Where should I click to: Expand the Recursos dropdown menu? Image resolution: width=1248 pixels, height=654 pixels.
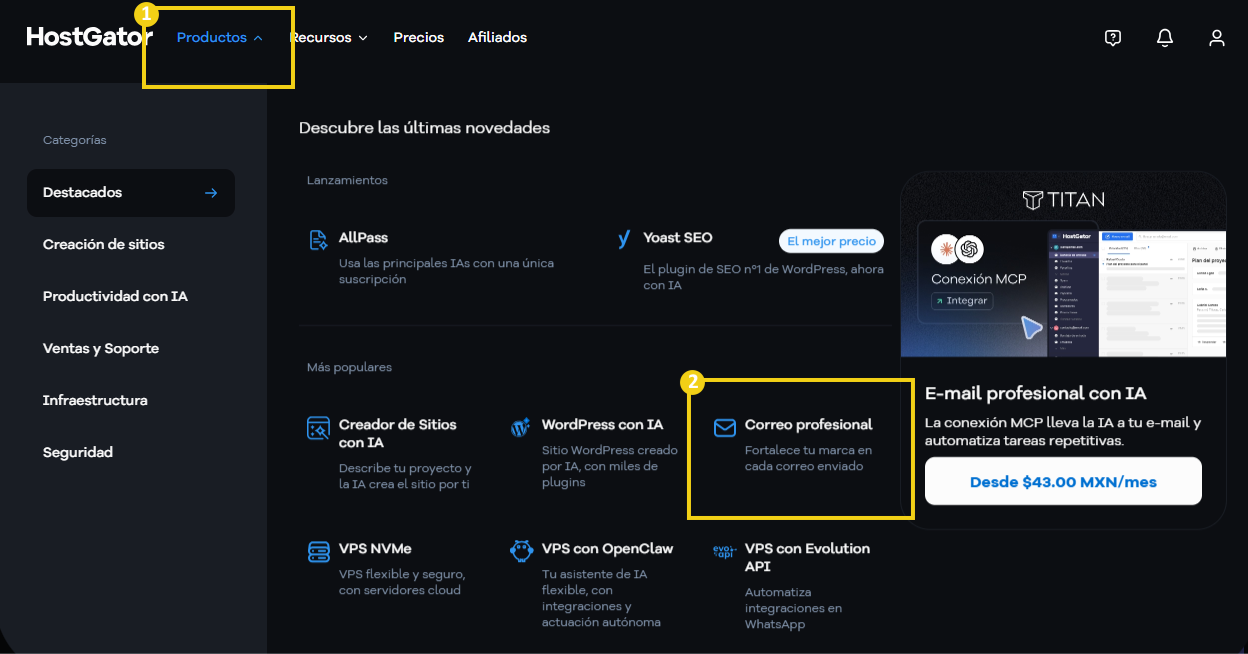click(x=329, y=38)
